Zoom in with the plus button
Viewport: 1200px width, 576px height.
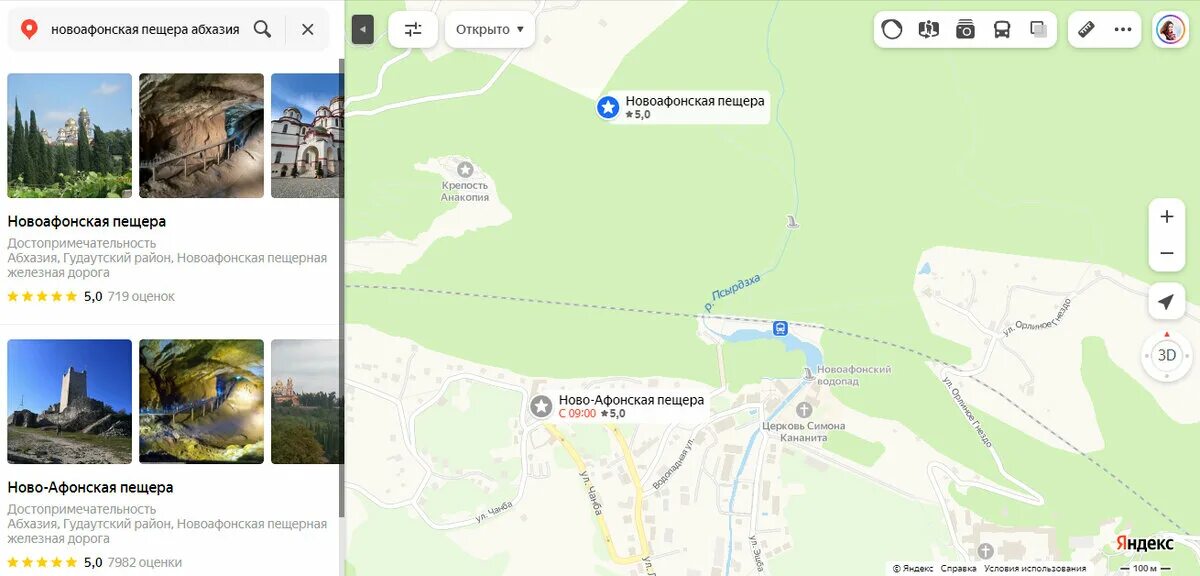(x=1166, y=216)
